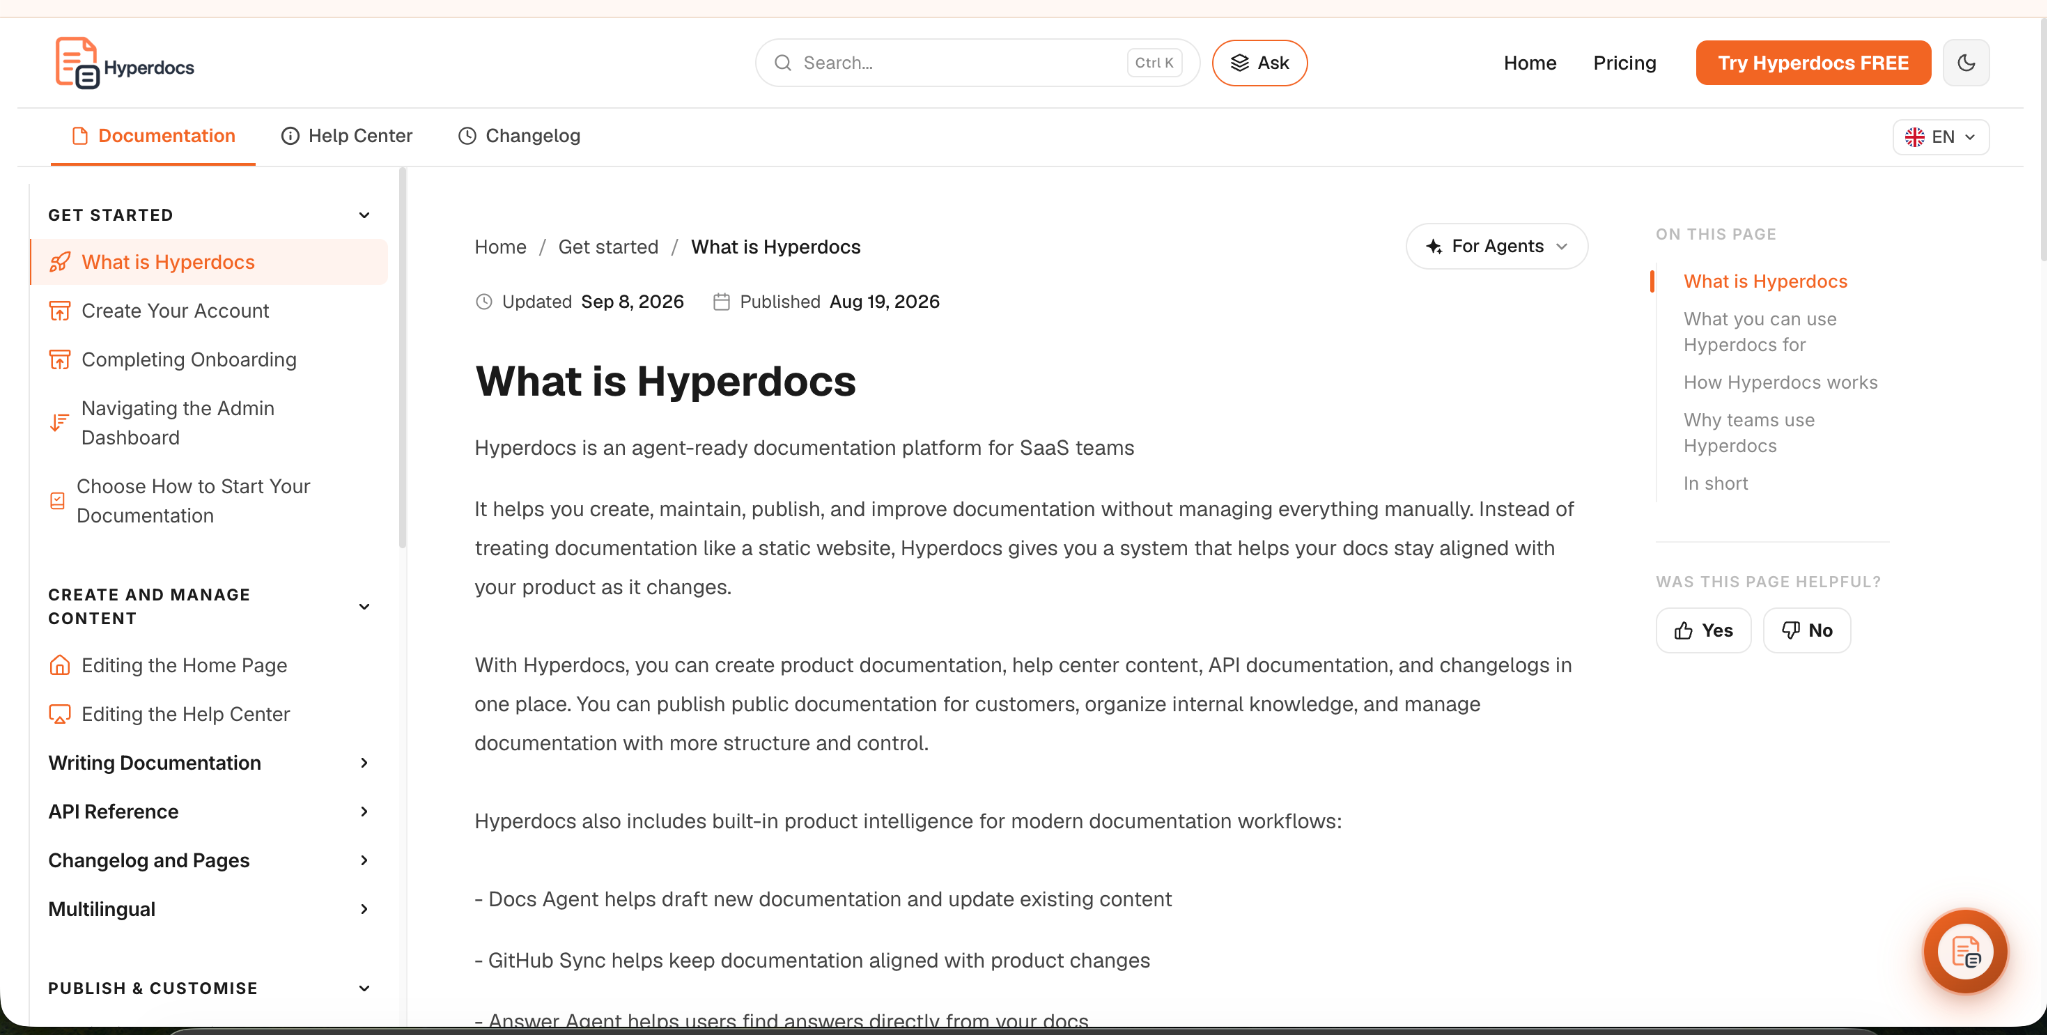Expand the Writing Documentation group
2047x1035 pixels.
click(x=209, y=763)
